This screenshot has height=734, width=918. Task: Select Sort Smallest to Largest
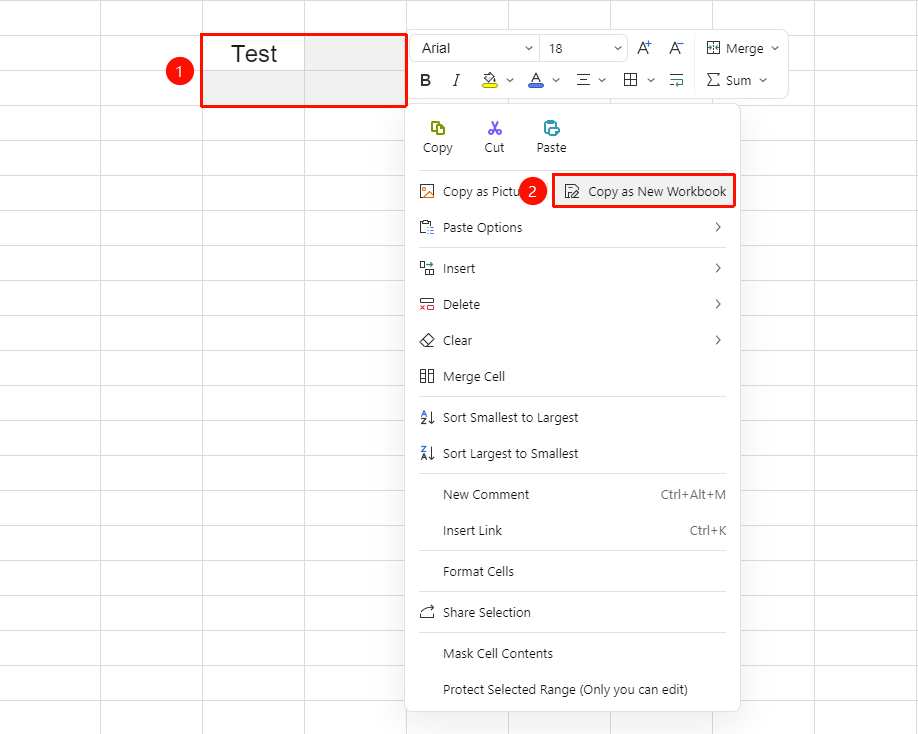coord(572,417)
